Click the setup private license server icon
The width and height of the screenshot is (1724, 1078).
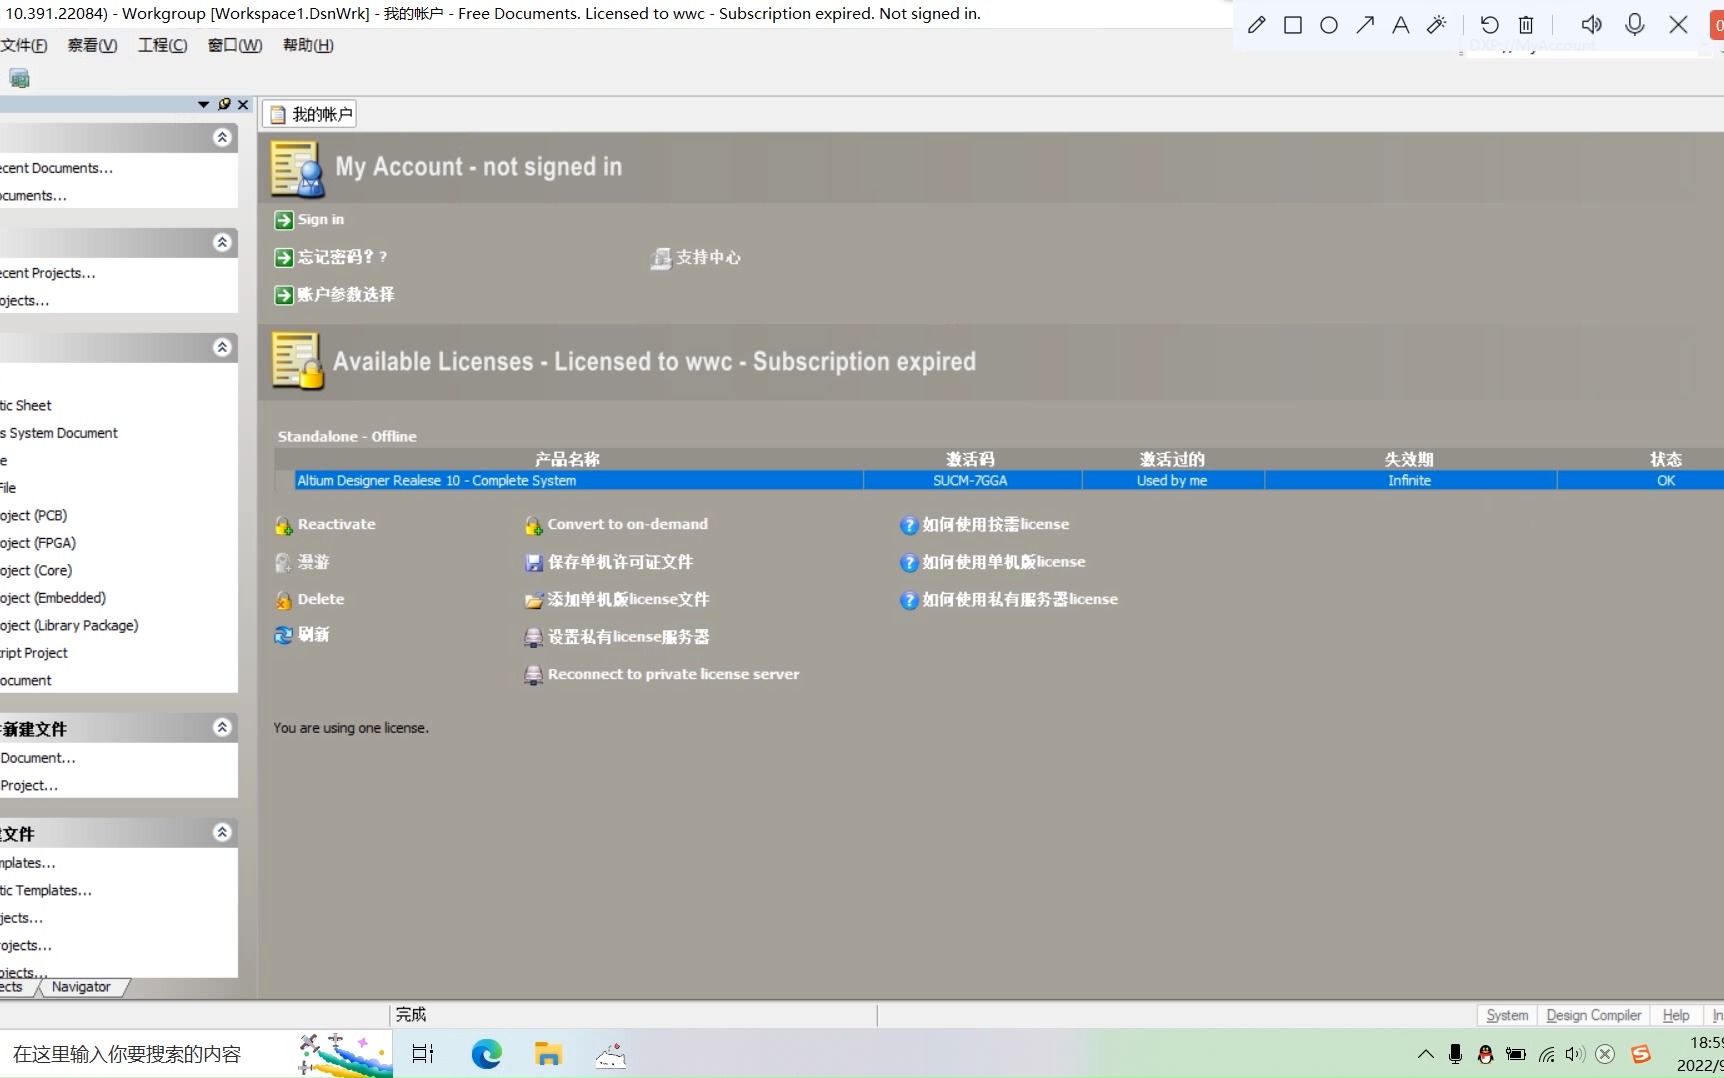coord(534,637)
